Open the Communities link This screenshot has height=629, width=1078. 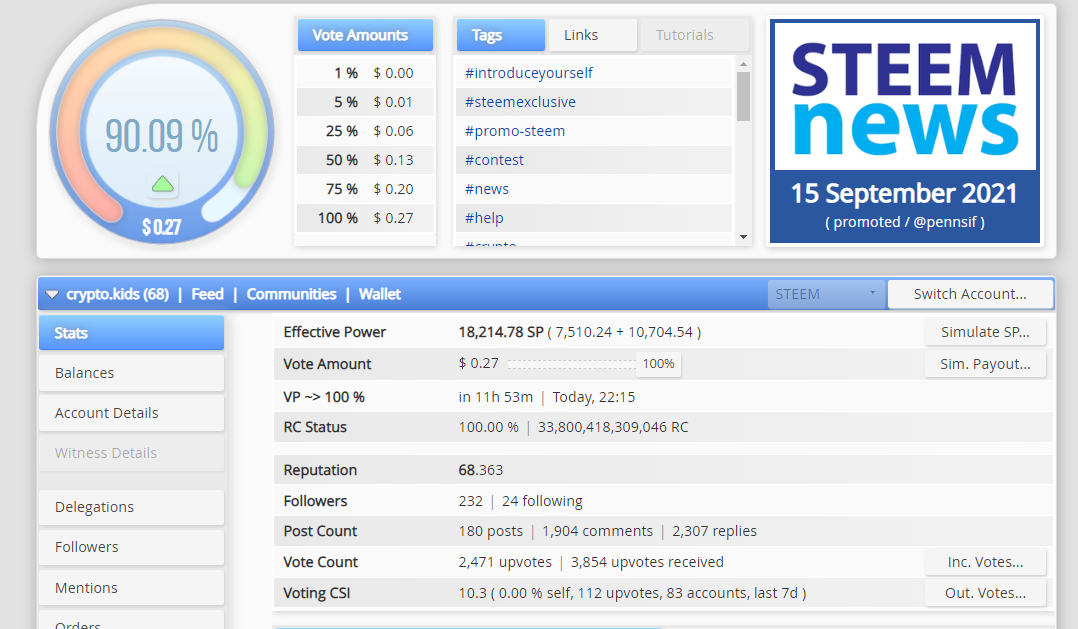pos(292,294)
